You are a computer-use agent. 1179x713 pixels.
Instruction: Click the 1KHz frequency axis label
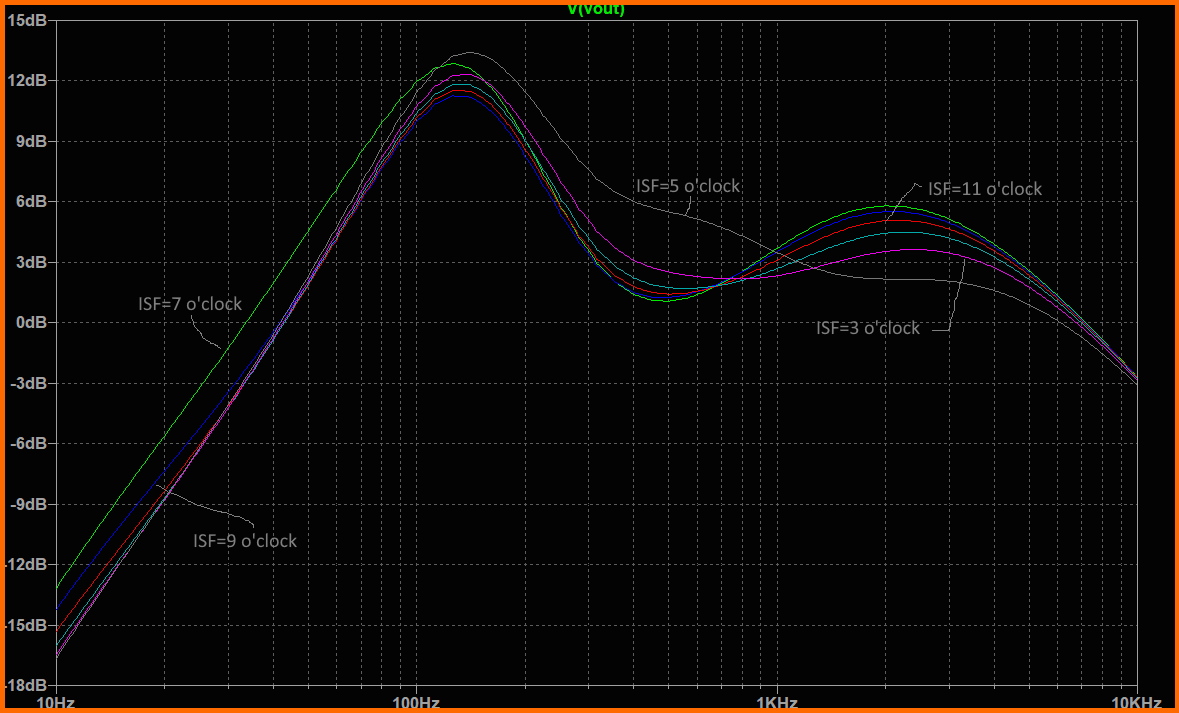pyautogui.click(x=777, y=702)
